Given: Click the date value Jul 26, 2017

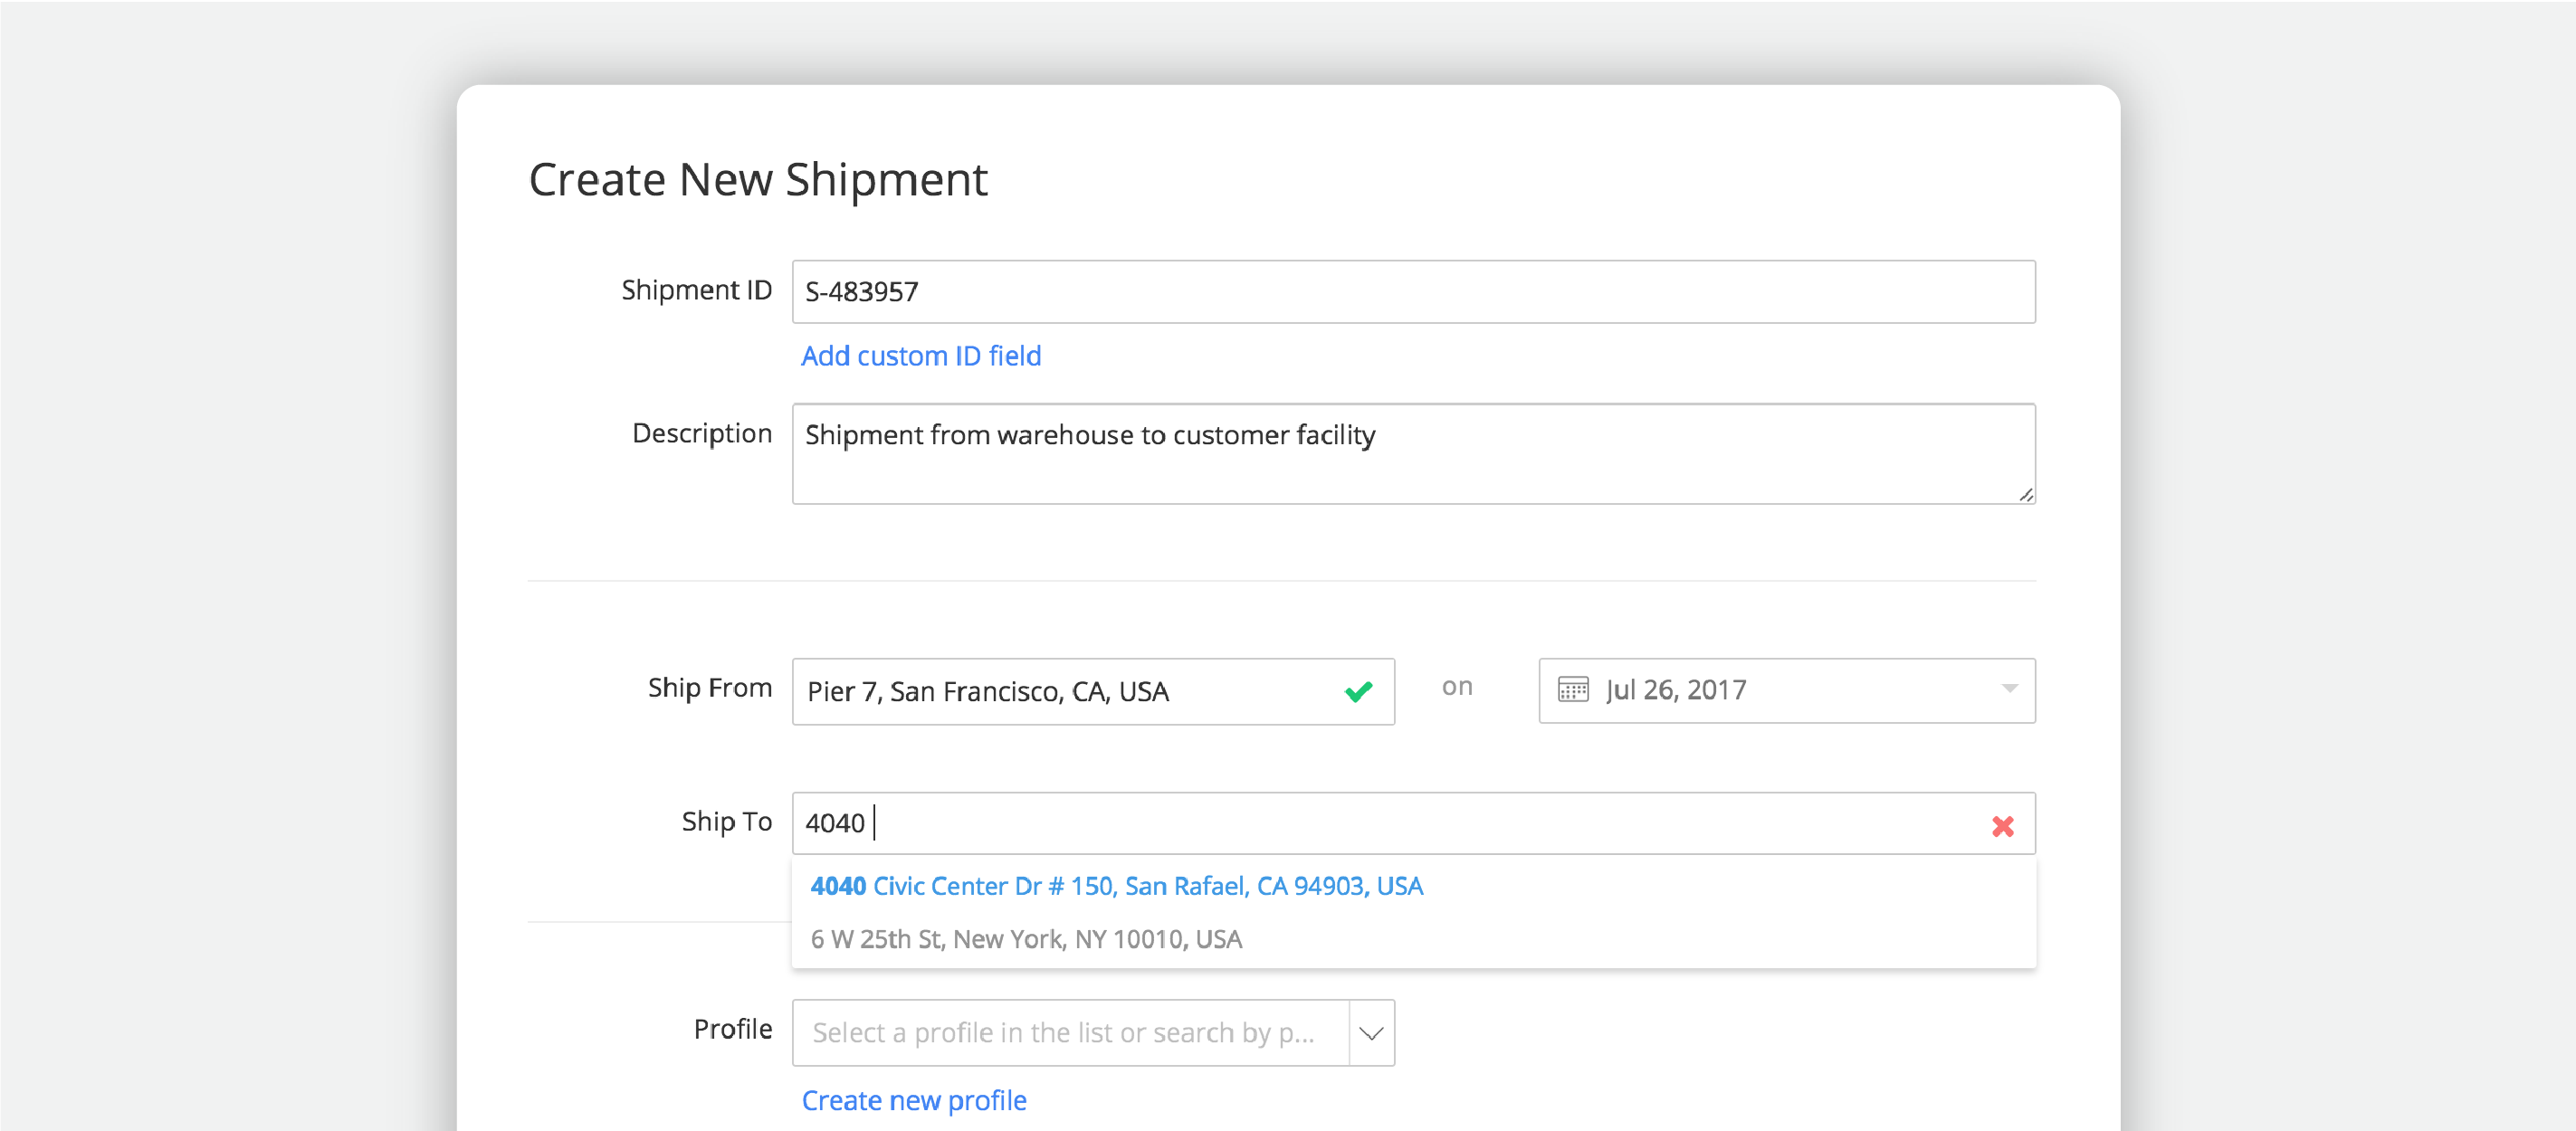Looking at the screenshot, I should (x=1677, y=690).
